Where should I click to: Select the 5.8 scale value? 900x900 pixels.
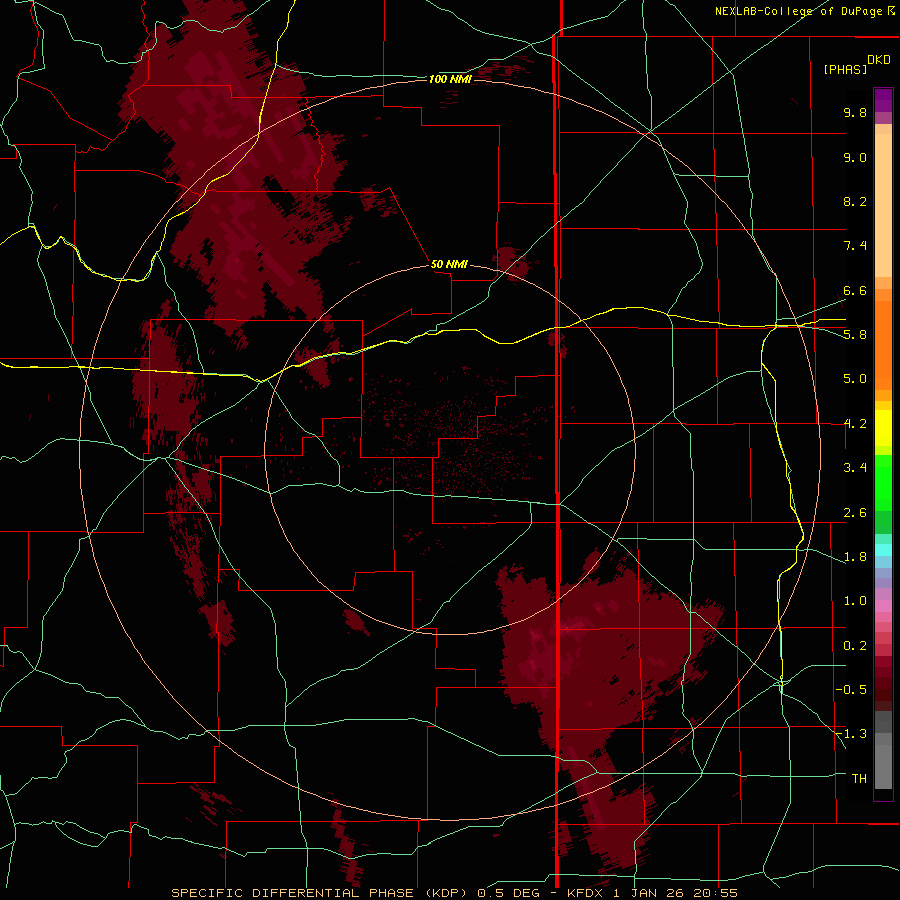[x=855, y=335]
